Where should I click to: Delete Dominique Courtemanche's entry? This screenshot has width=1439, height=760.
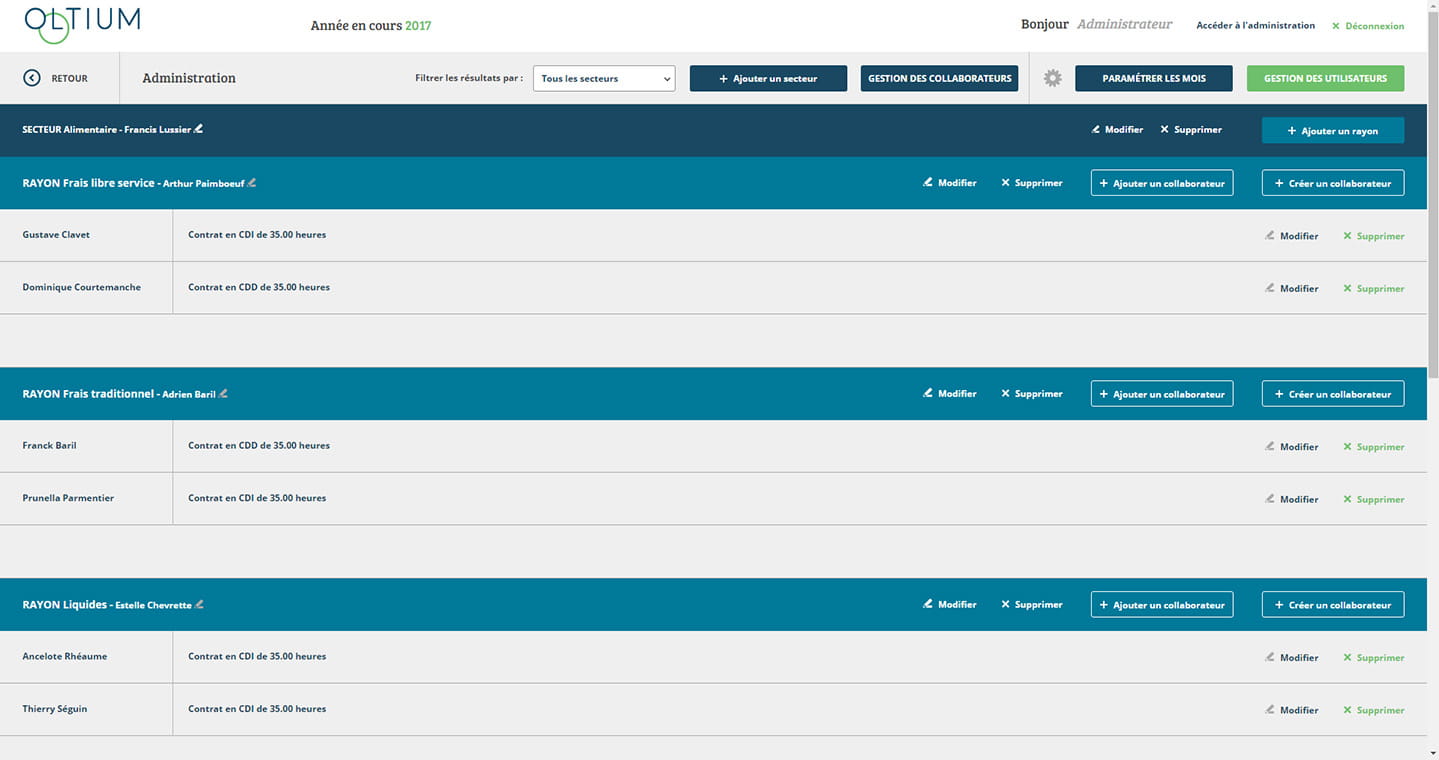tap(1374, 288)
